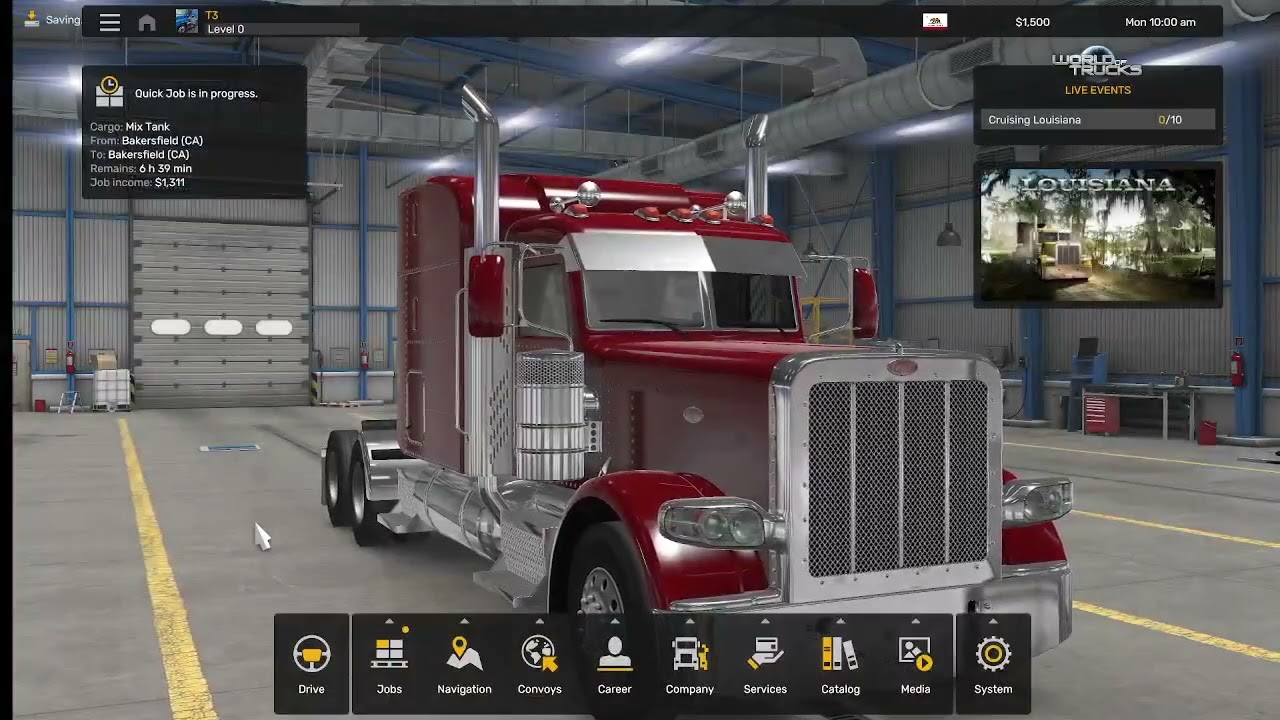Open the Company management menu
The image size is (1280, 720).
point(689,664)
